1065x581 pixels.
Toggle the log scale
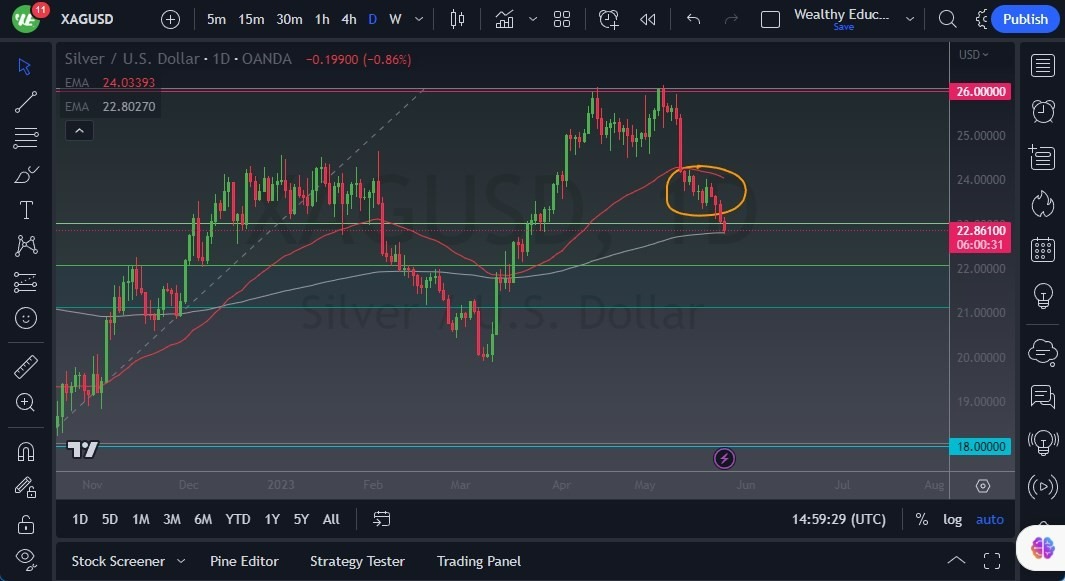click(x=952, y=519)
